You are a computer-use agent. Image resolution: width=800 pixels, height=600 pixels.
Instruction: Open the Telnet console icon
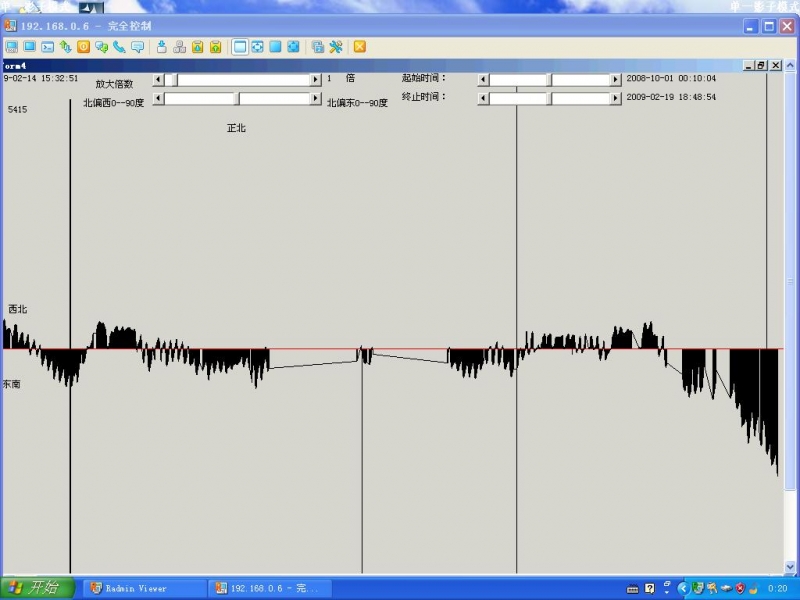click(47, 47)
